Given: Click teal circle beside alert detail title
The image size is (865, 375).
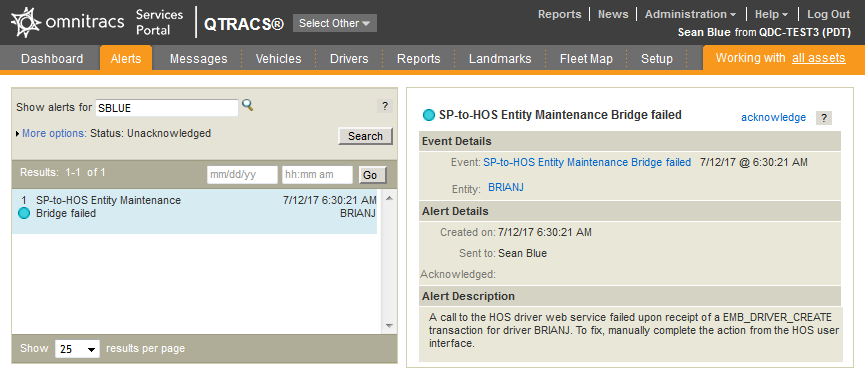Looking at the screenshot, I should 429,115.
